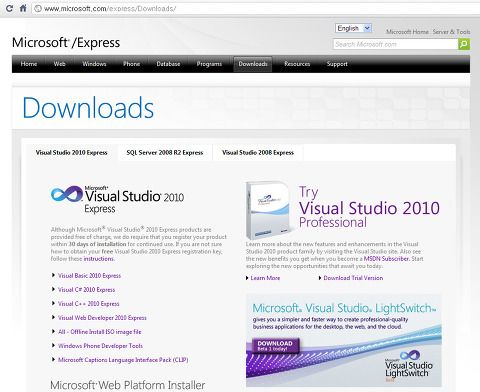480x392 pixels.
Task: Open the Support nav item
Action: pyautogui.click(x=337, y=64)
